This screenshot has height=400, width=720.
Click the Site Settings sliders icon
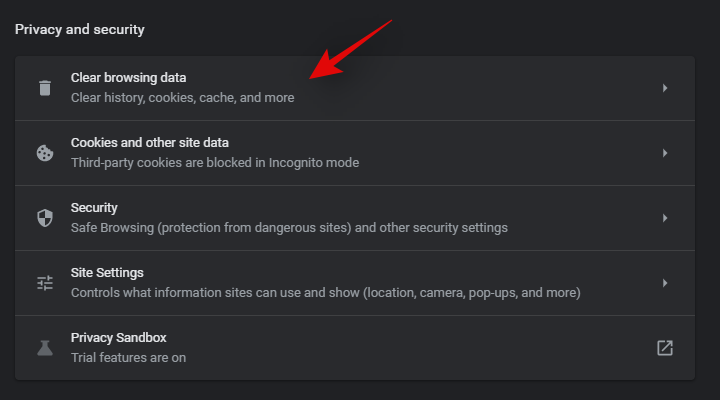pos(44,283)
